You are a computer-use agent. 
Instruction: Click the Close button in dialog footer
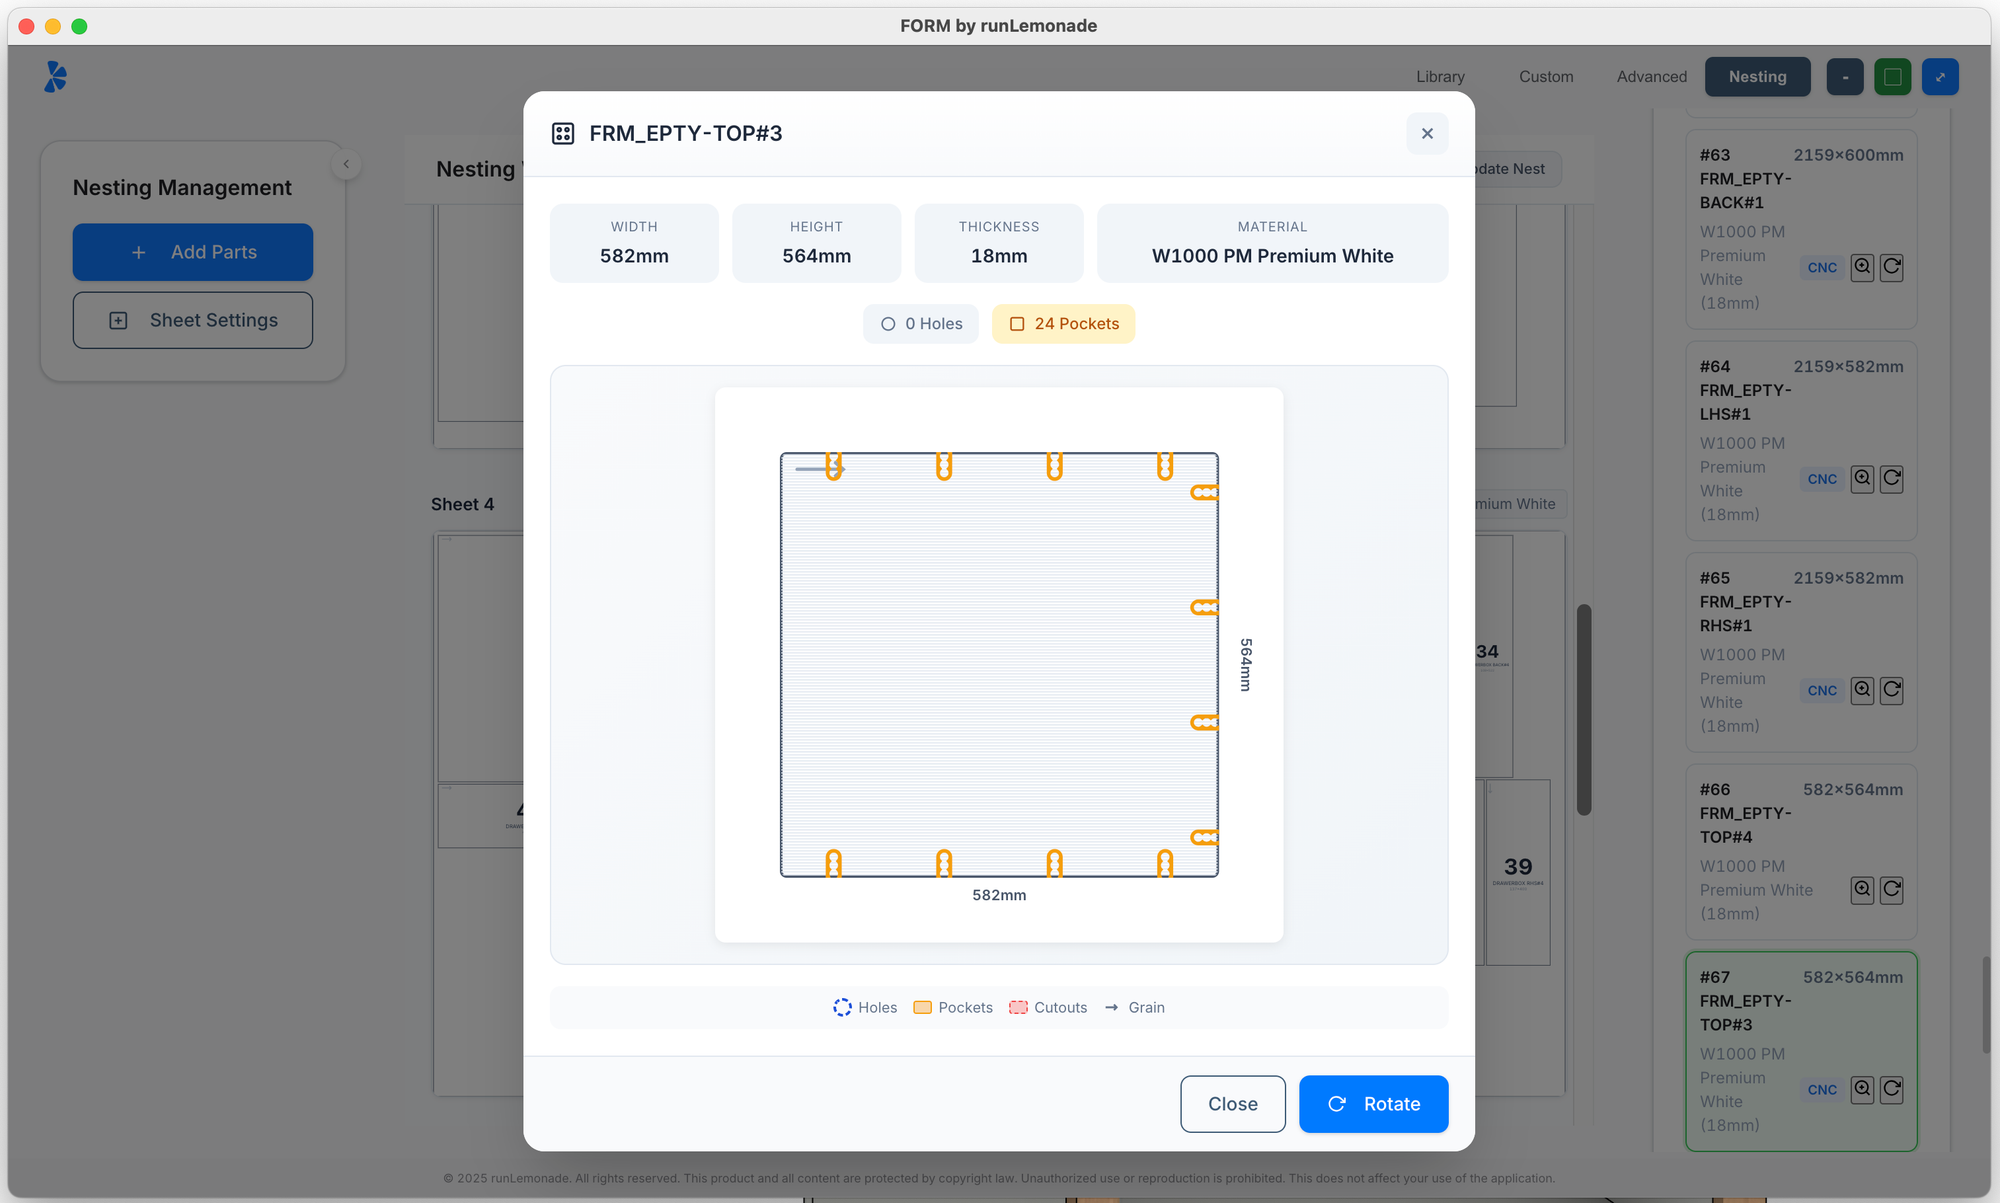pyautogui.click(x=1232, y=1104)
